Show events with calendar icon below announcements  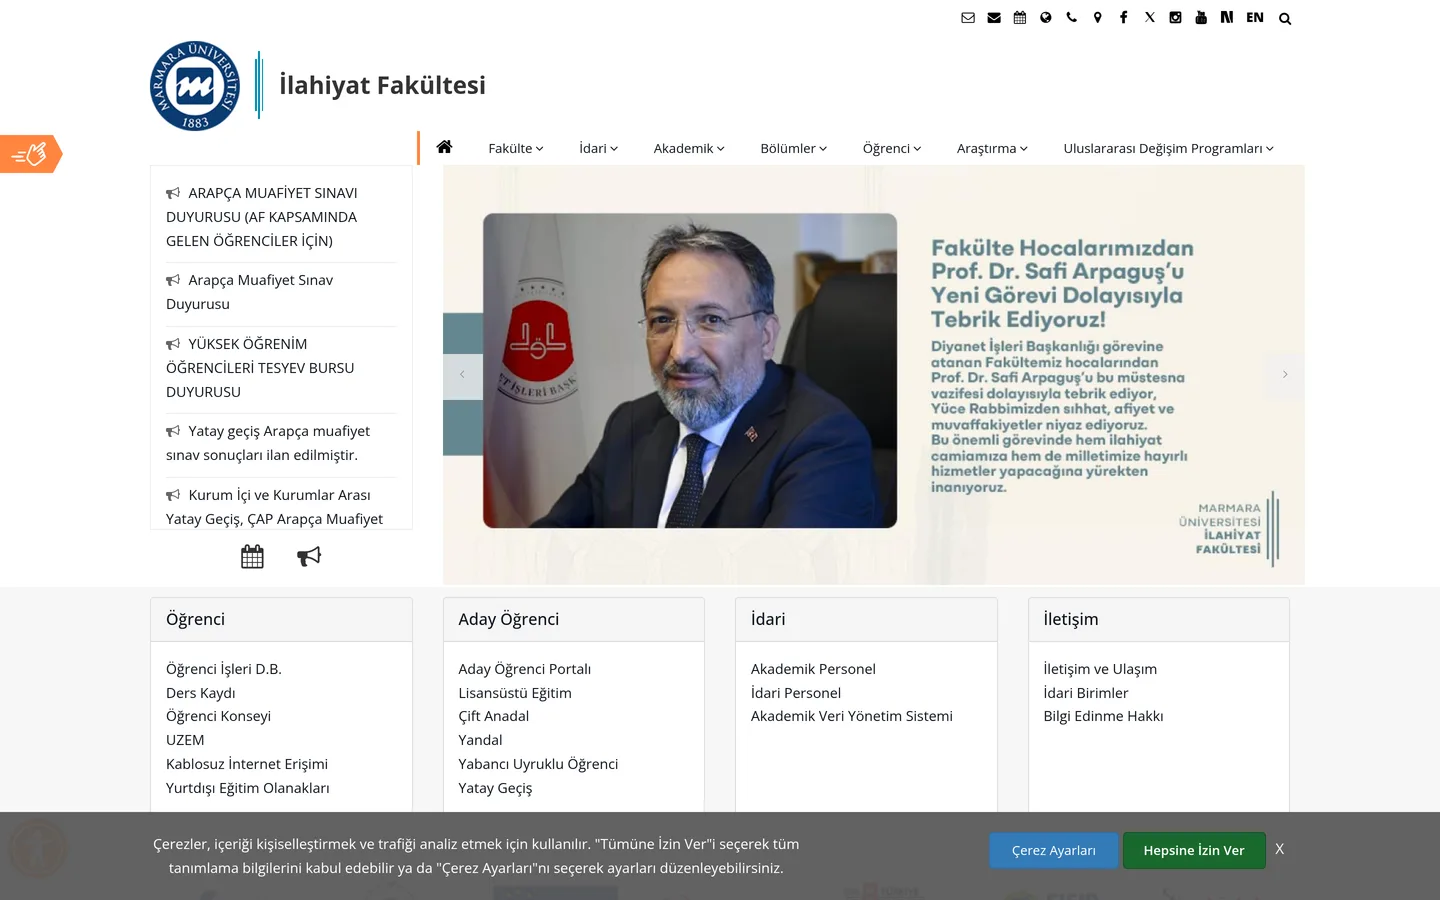click(x=252, y=557)
